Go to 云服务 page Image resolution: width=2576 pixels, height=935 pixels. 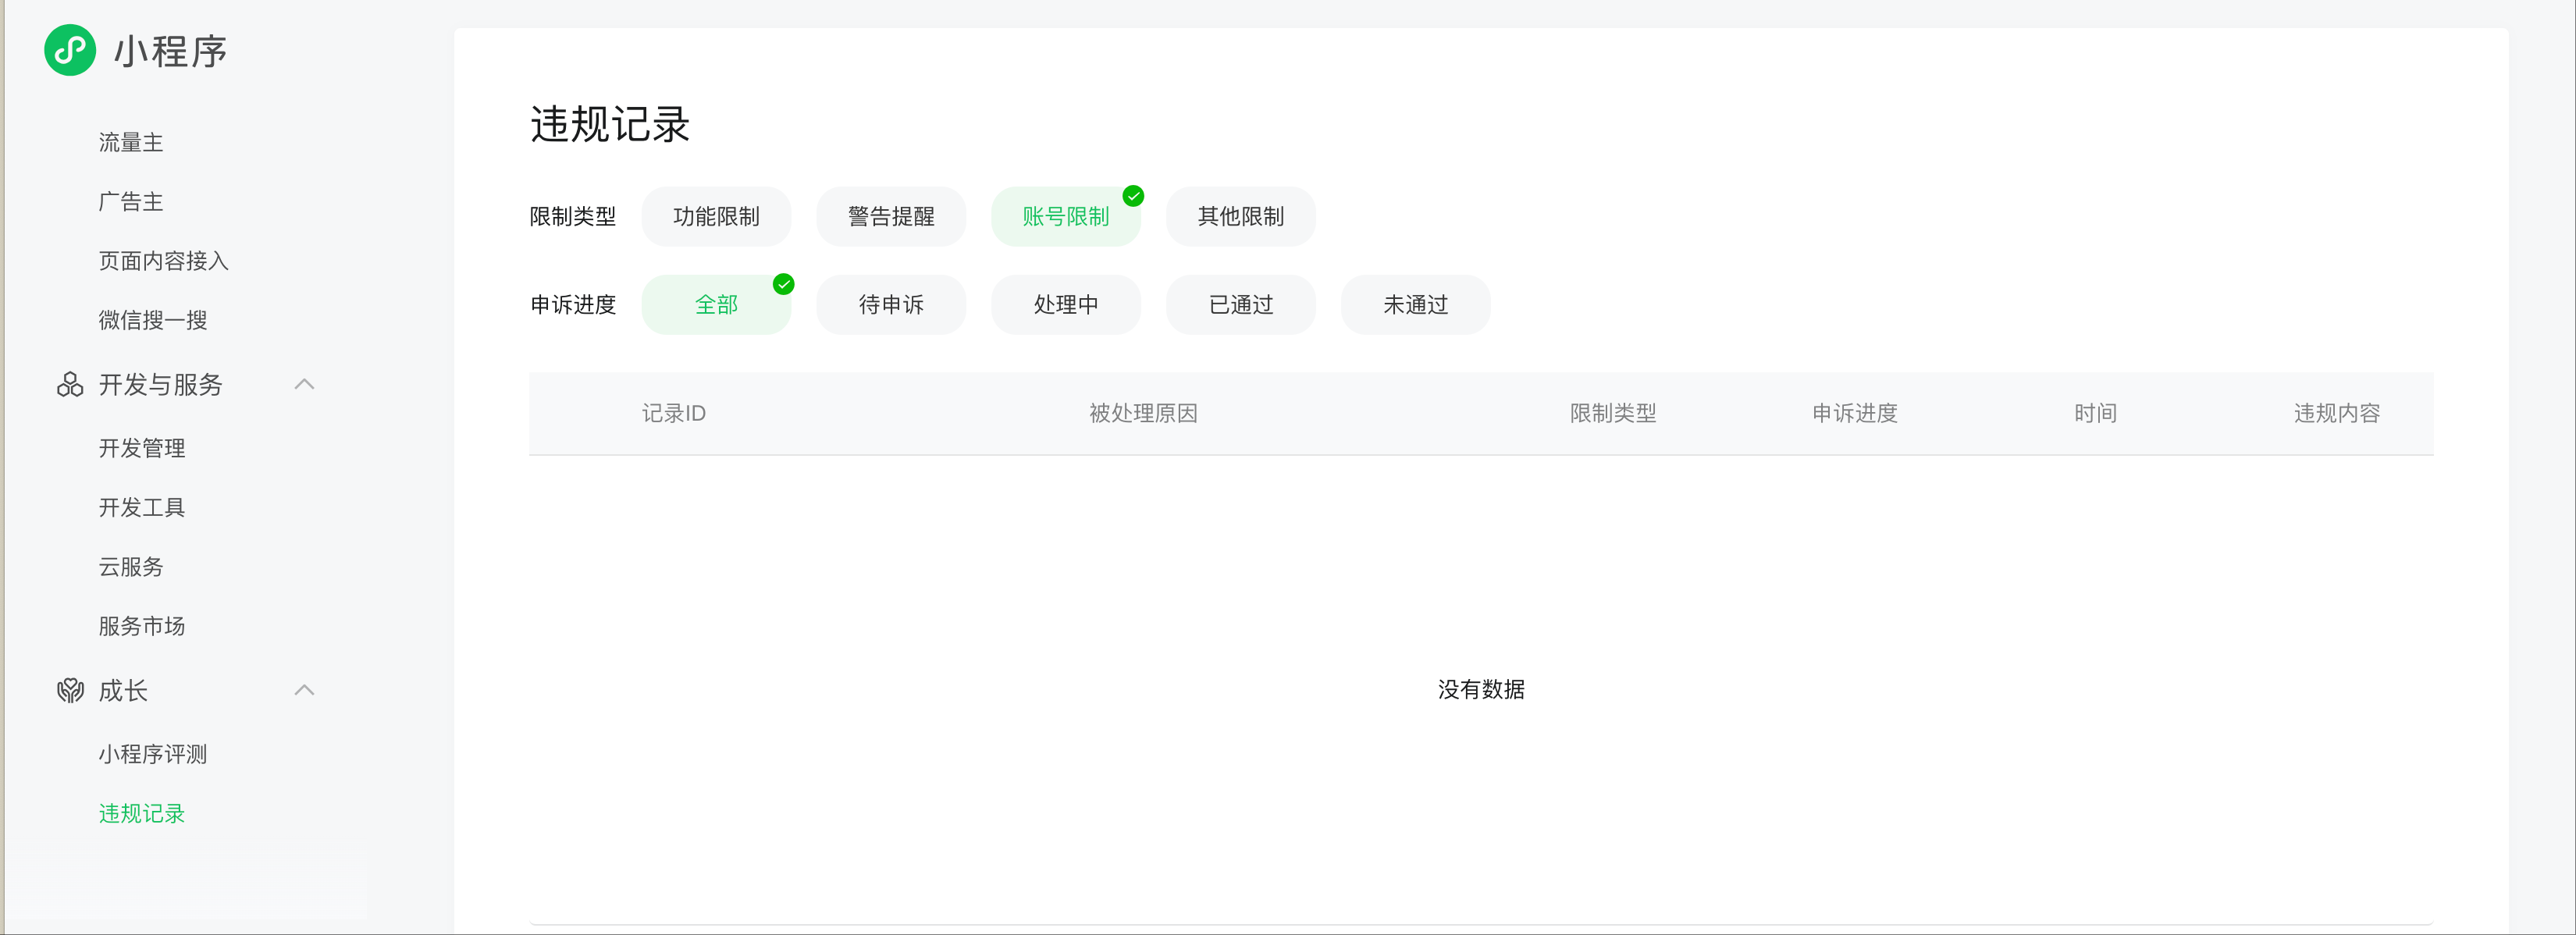131,567
